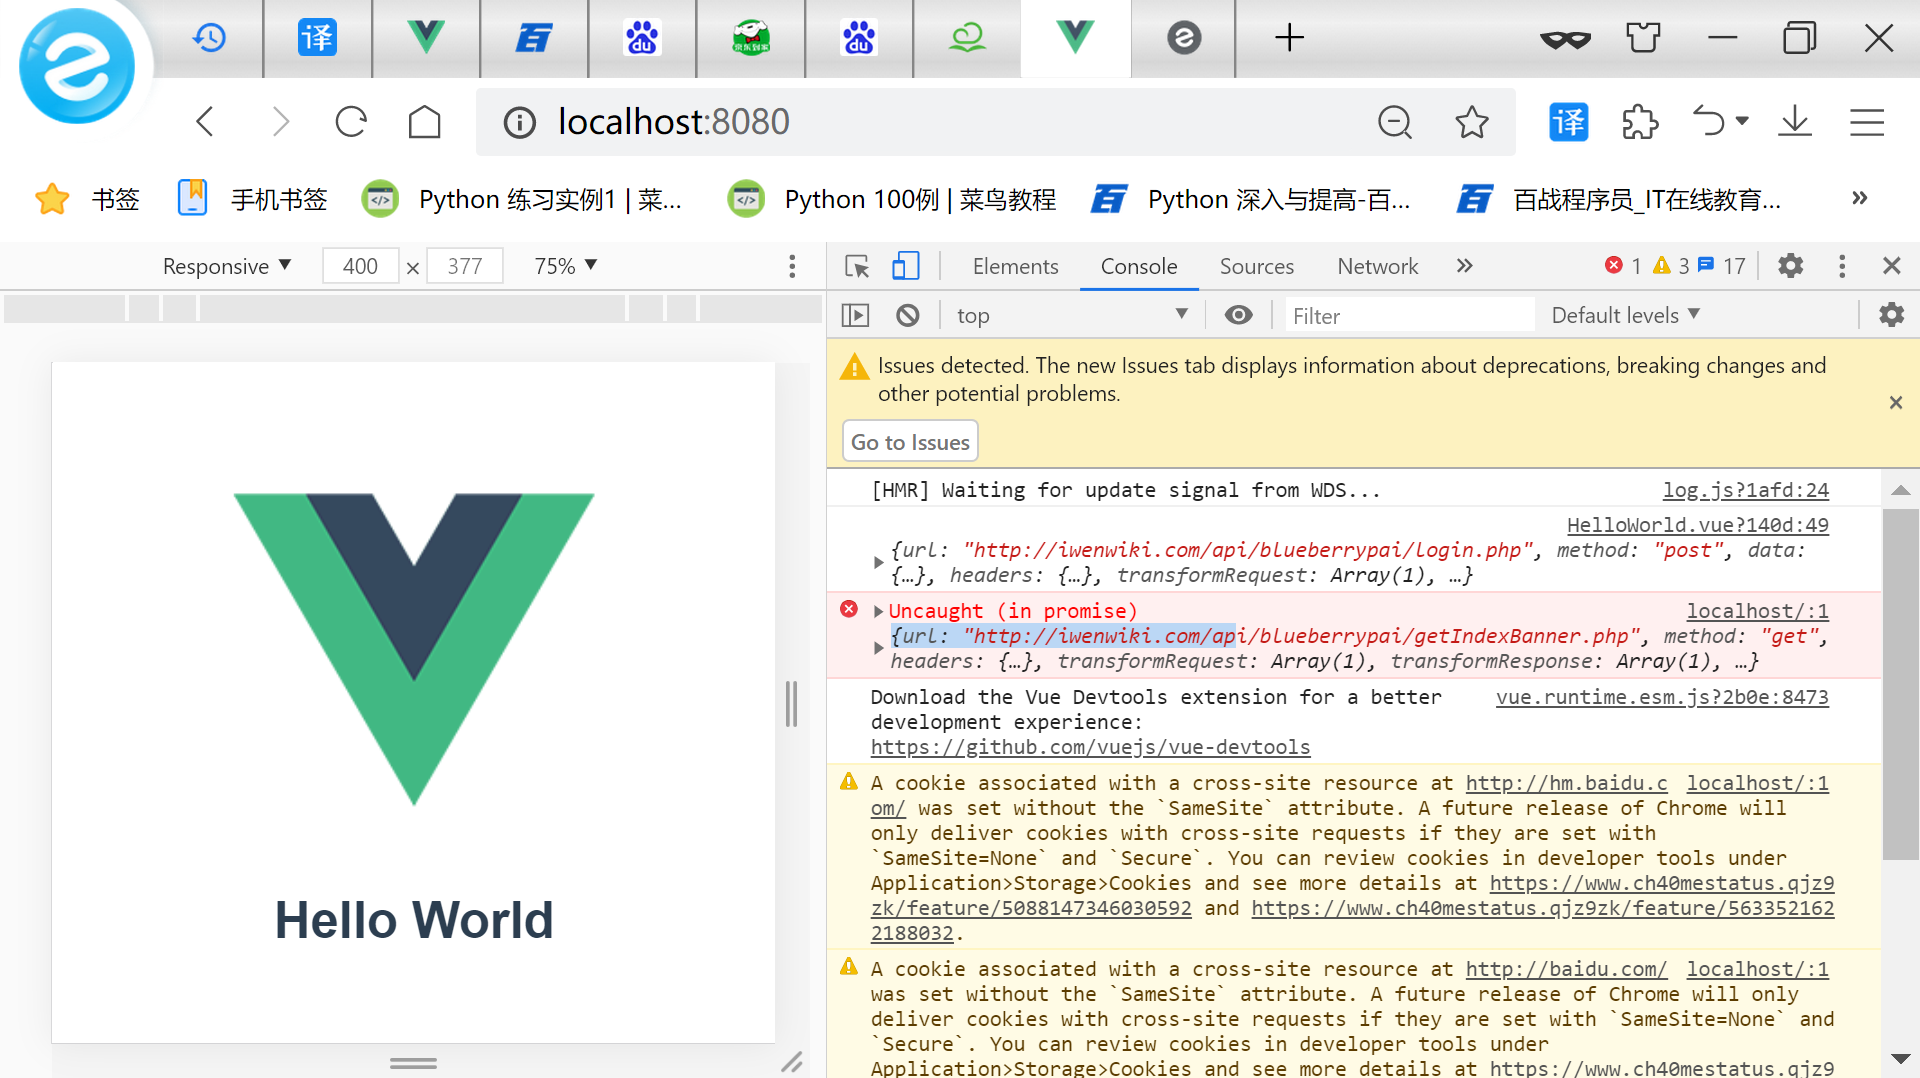
Task: Open the skin shirt icon
Action: (1643, 38)
